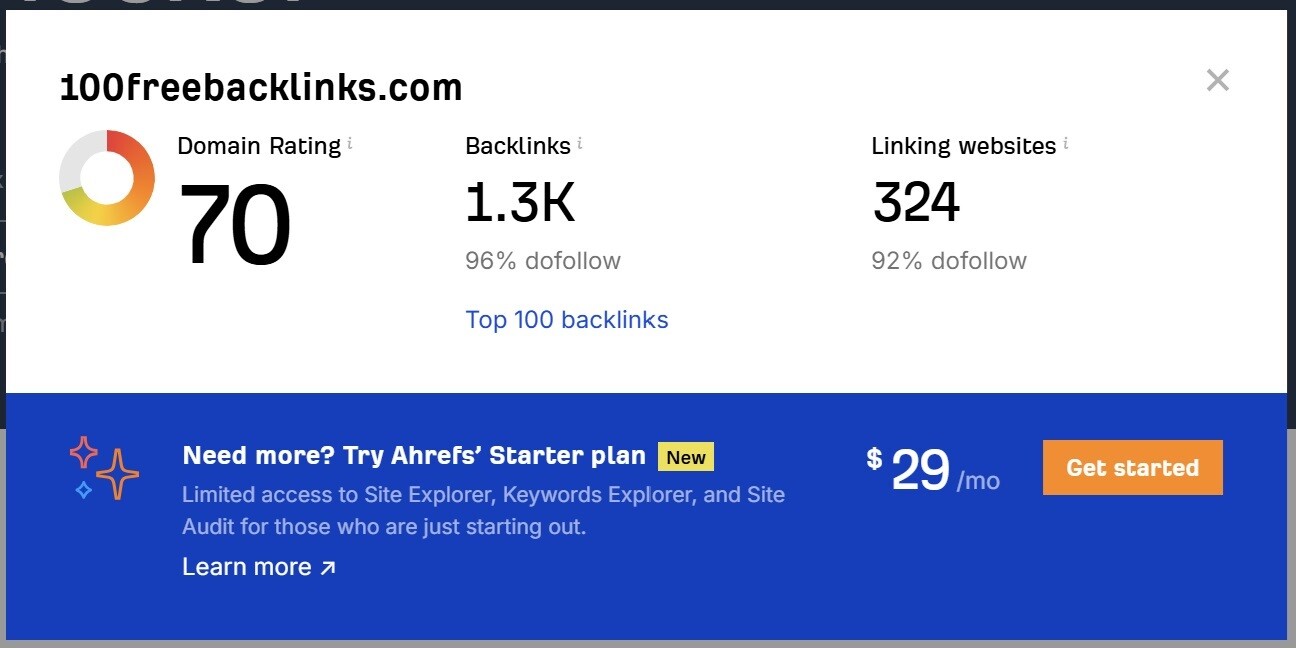
Task: Click the Backlinks info icon
Action: tap(580, 144)
